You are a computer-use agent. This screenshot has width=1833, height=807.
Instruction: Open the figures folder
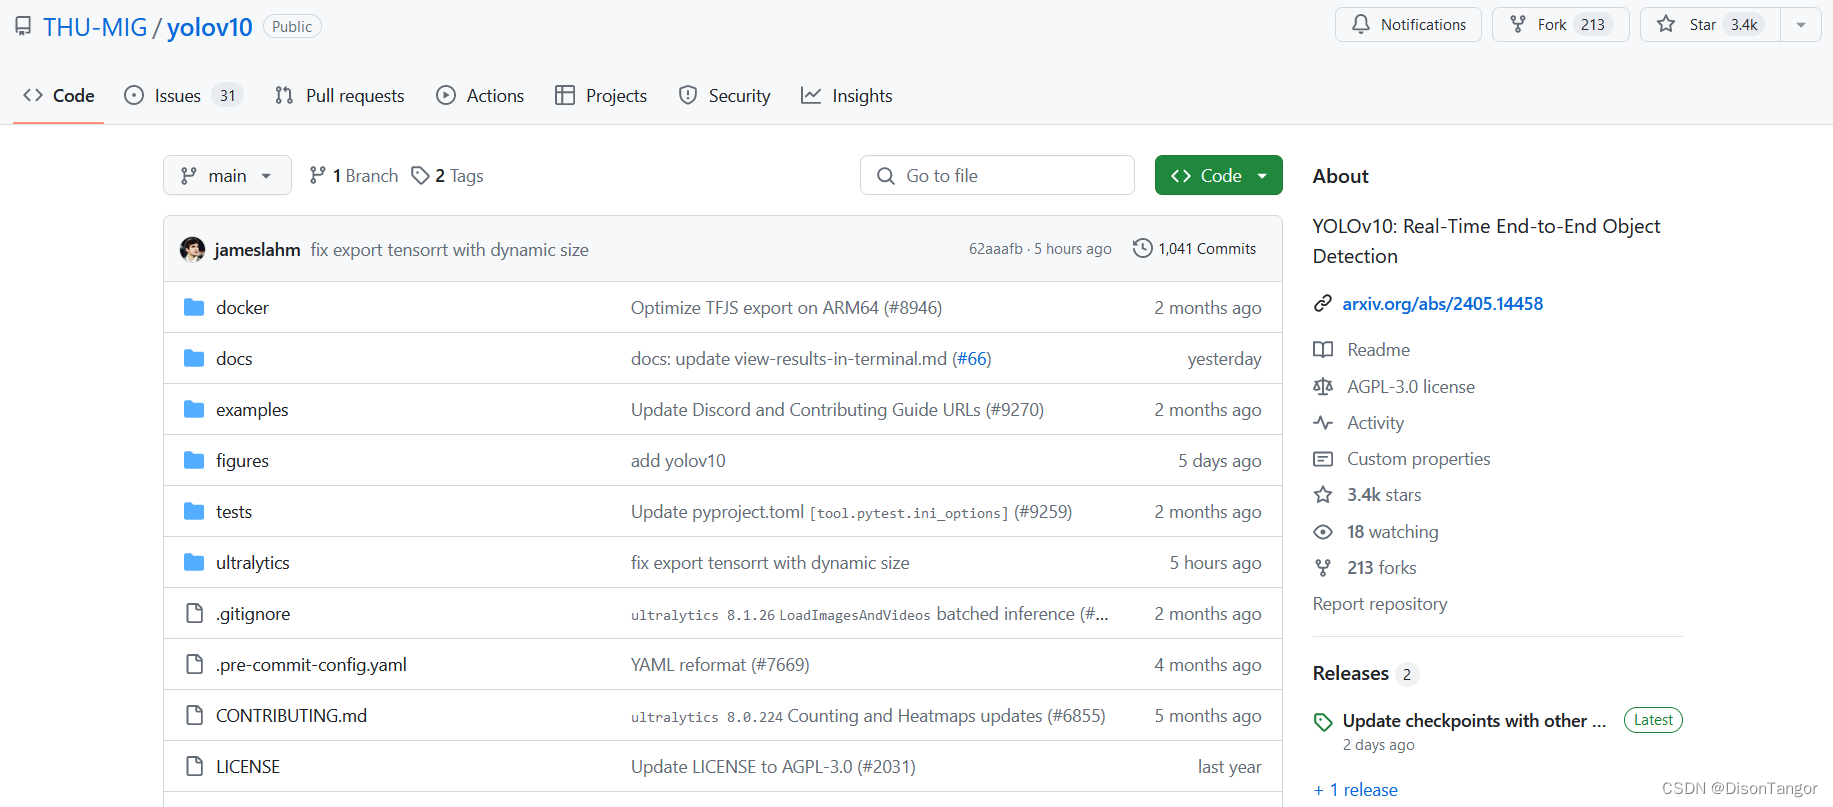click(242, 461)
